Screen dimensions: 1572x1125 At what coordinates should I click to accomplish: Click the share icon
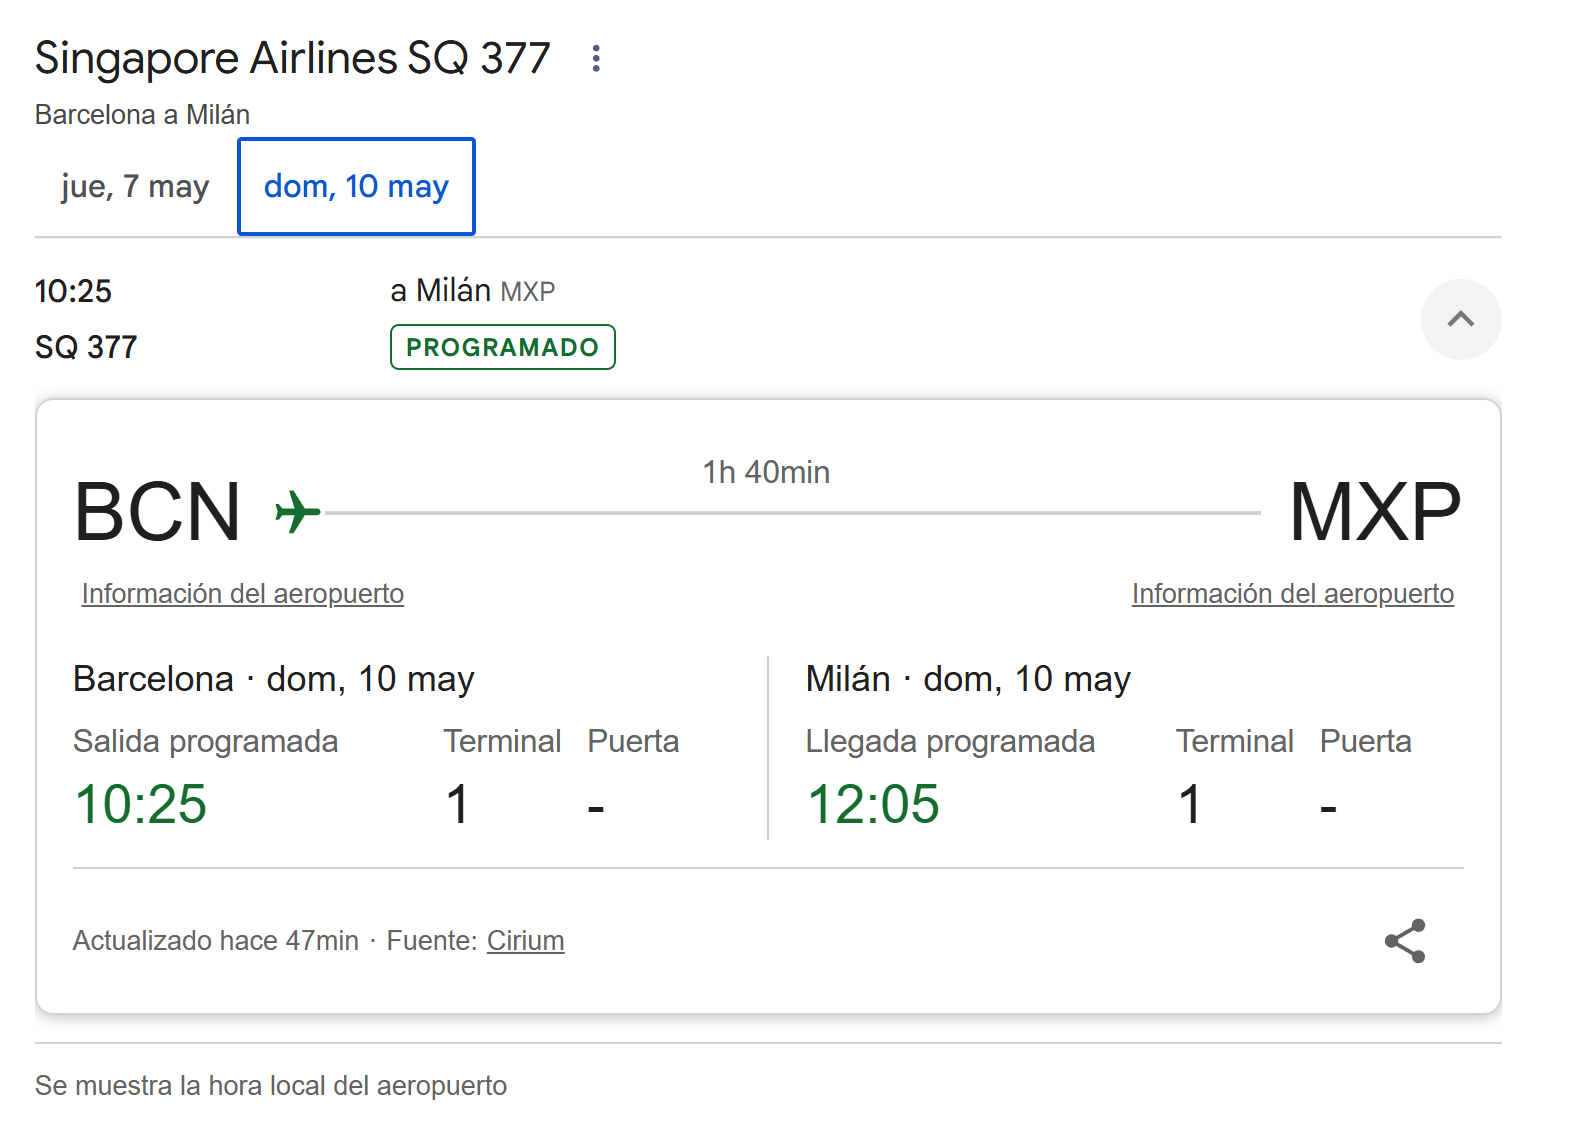coord(1405,941)
